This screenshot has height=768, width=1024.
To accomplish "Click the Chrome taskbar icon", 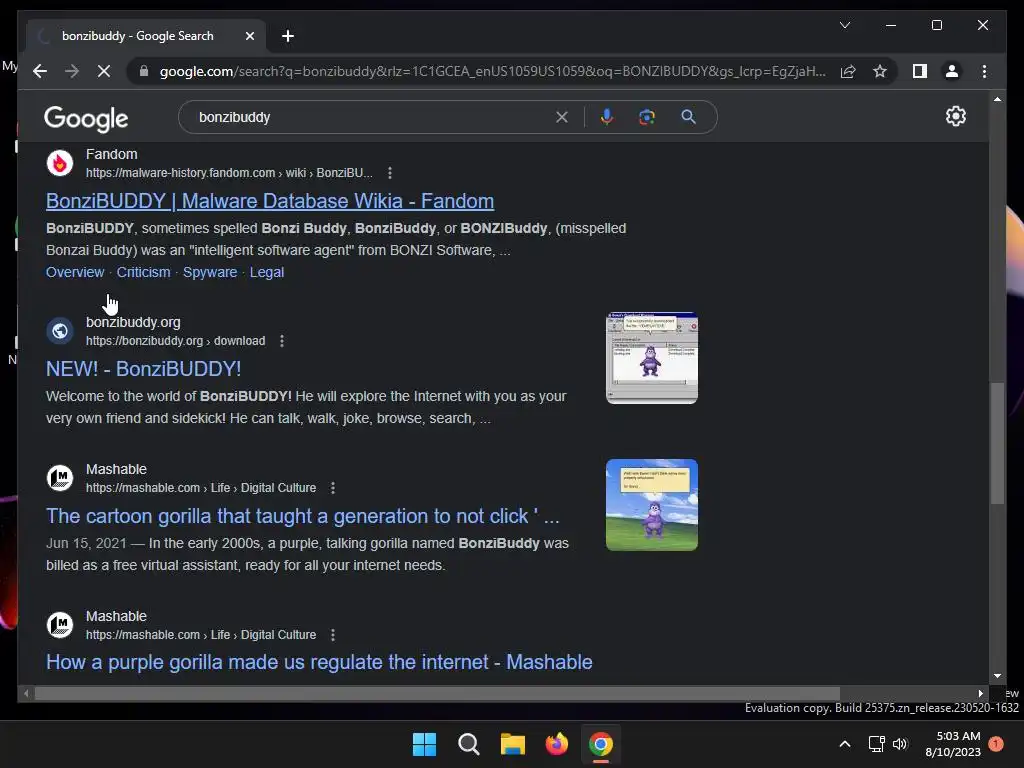I will click(601, 744).
